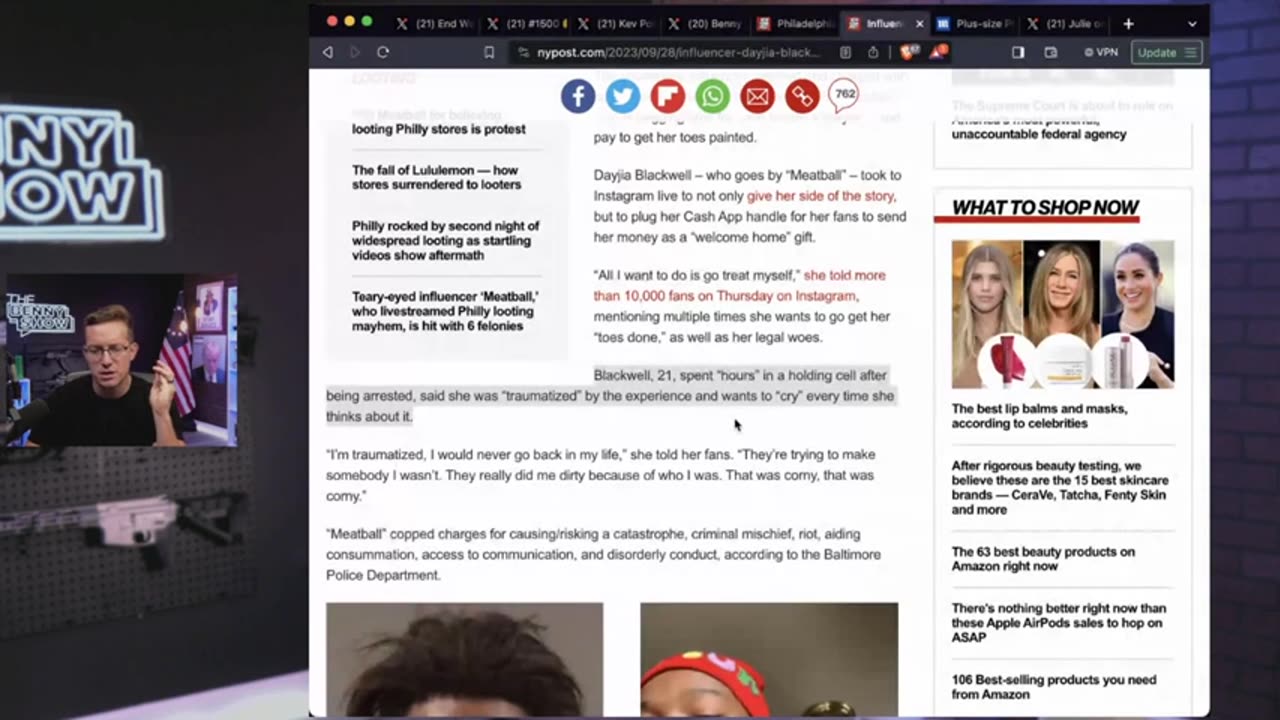Viewport: 1280px width, 720px height.
Task: Enable the VPN from the toolbar
Action: (1100, 52)
